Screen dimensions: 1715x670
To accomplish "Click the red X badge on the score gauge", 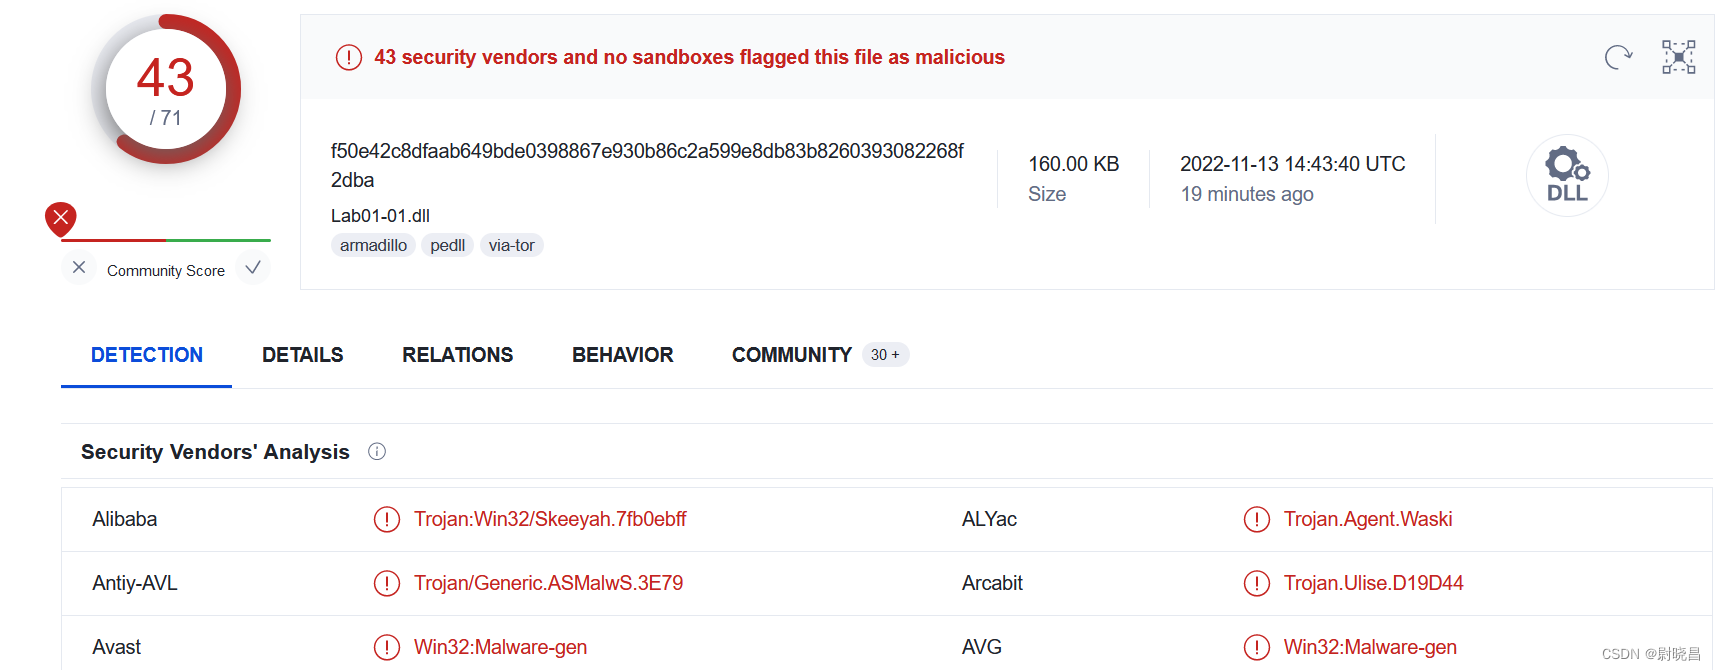I will pyautogui.click(x=60, y=218).
